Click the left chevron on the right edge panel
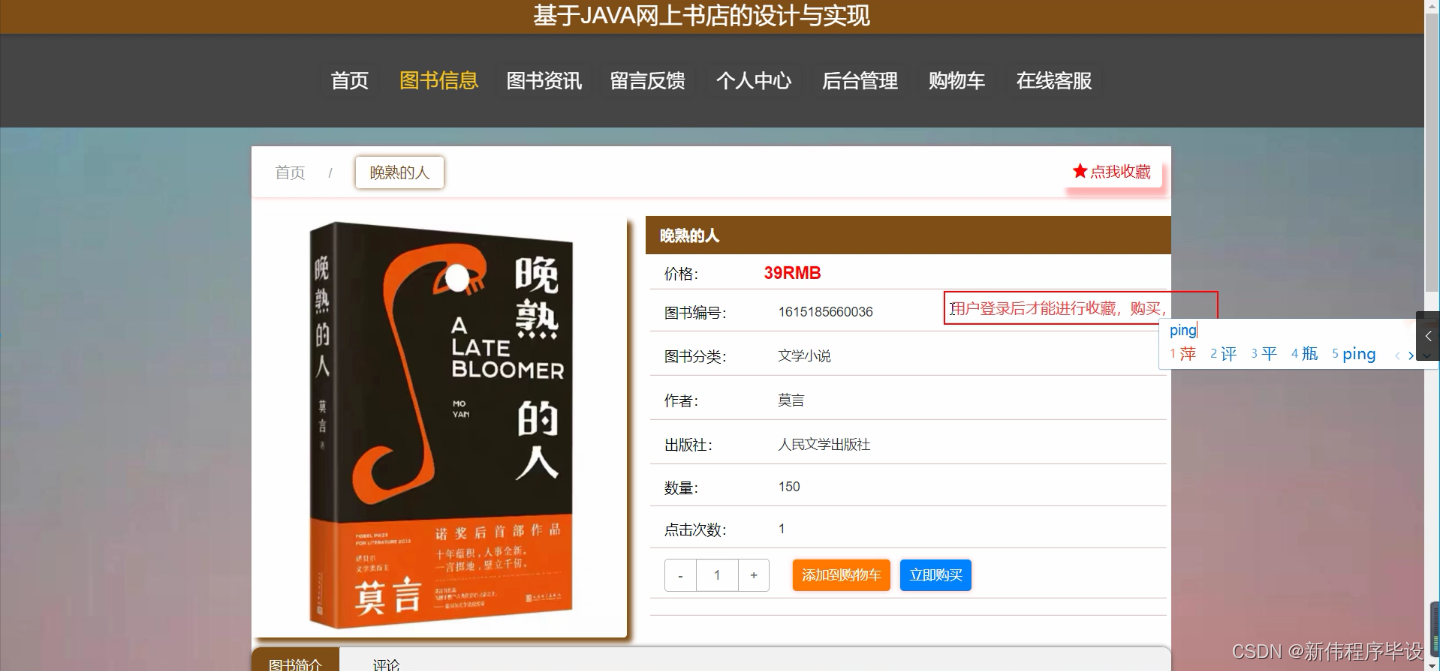Image resolution: width=1440 pixels, height=671 pixels. pos(1429,336)
